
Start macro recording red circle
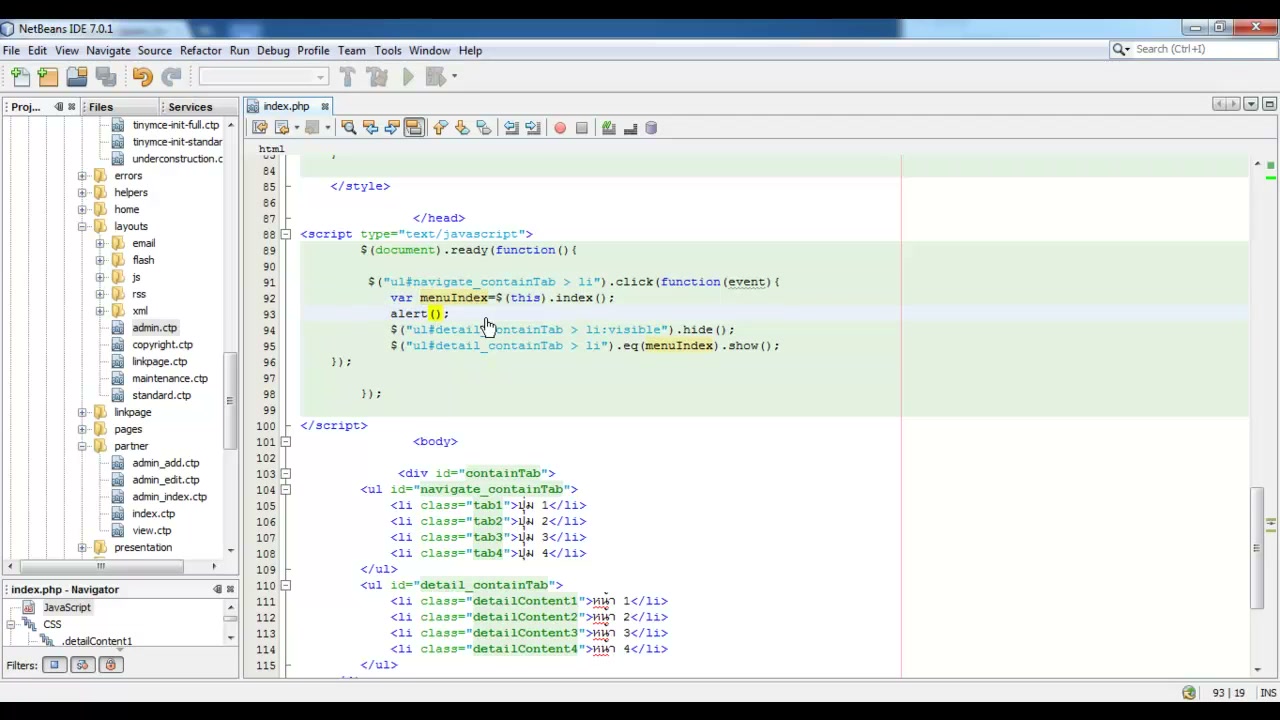pyautogui.click(x=560, y=128)
